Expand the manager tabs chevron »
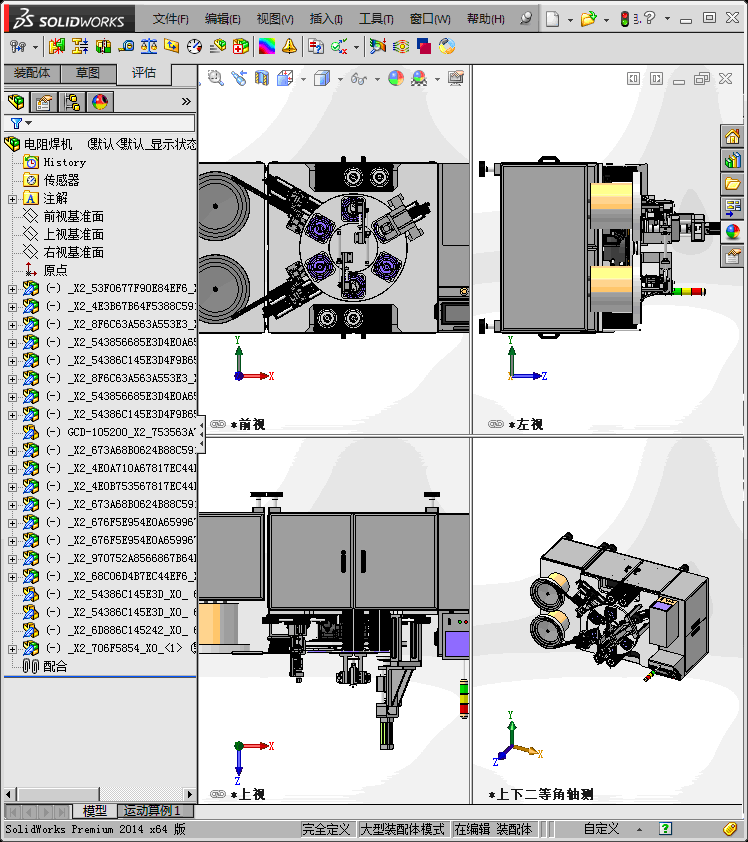Viewport: 748px width, 842px height. coord(186,101)
